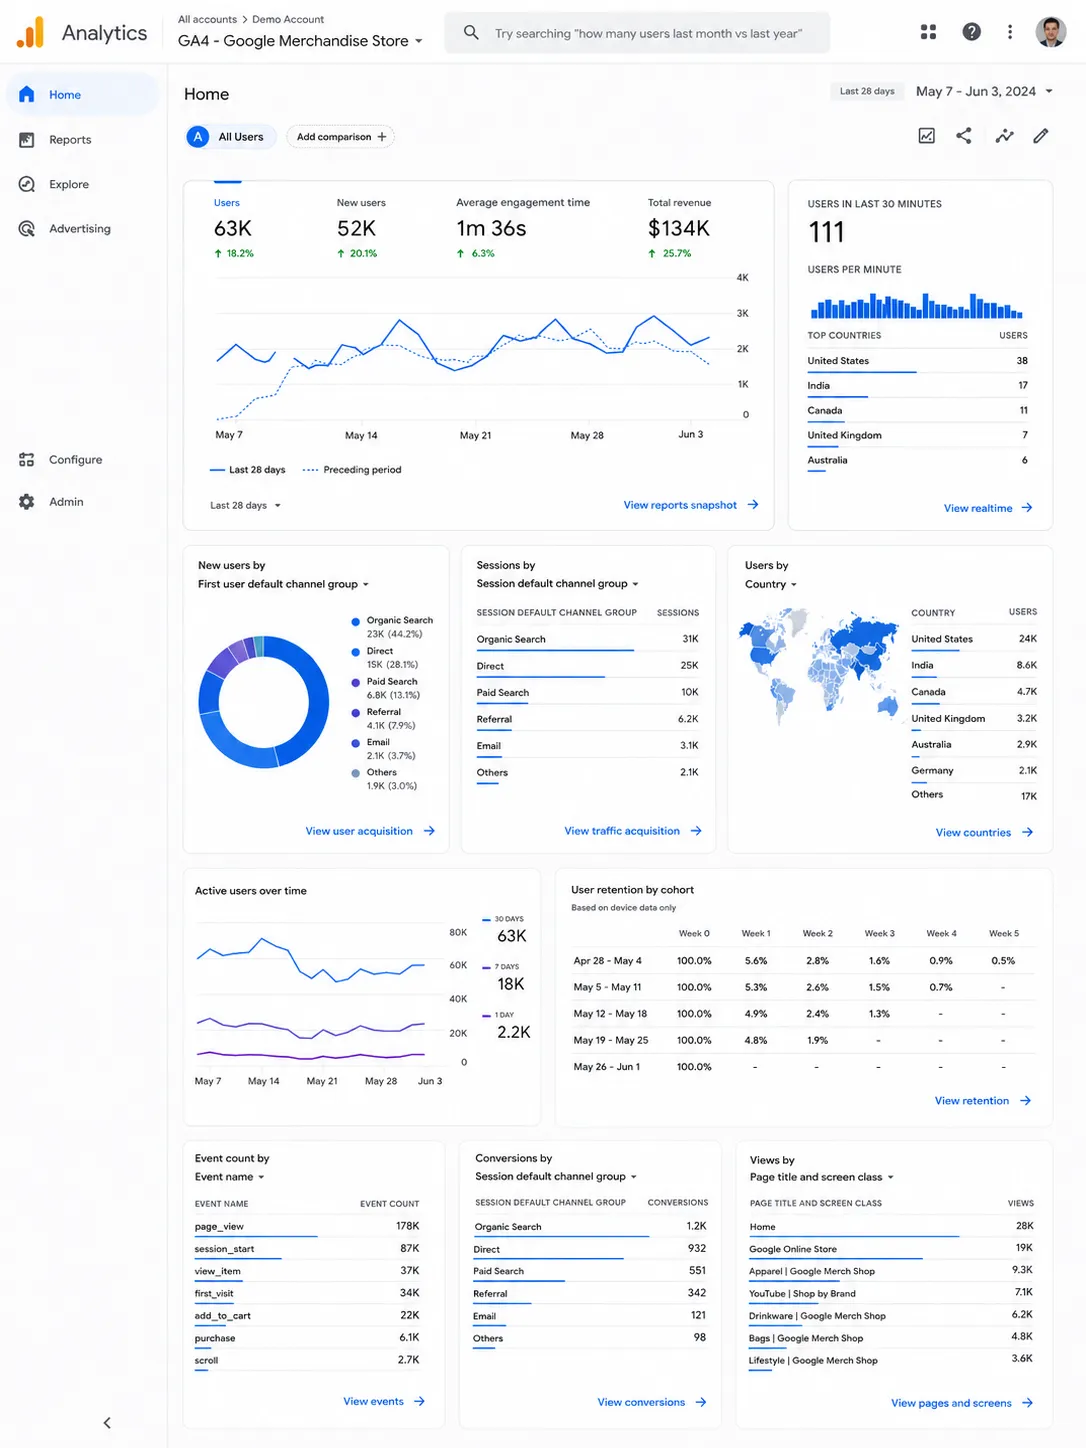Click the Analytics logo icon
1086x1448 pixels.
pyautogui.click(x=31, y=32)
